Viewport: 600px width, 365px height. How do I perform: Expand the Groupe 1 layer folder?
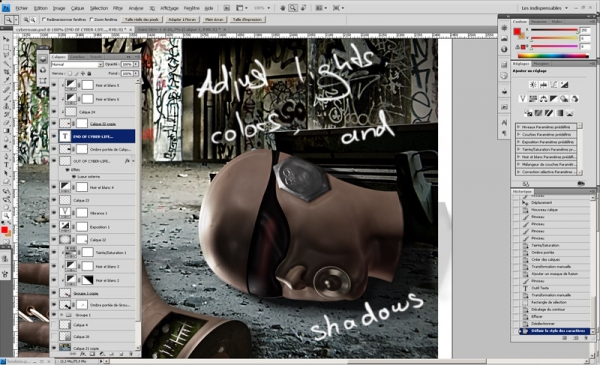click(62, 315)
